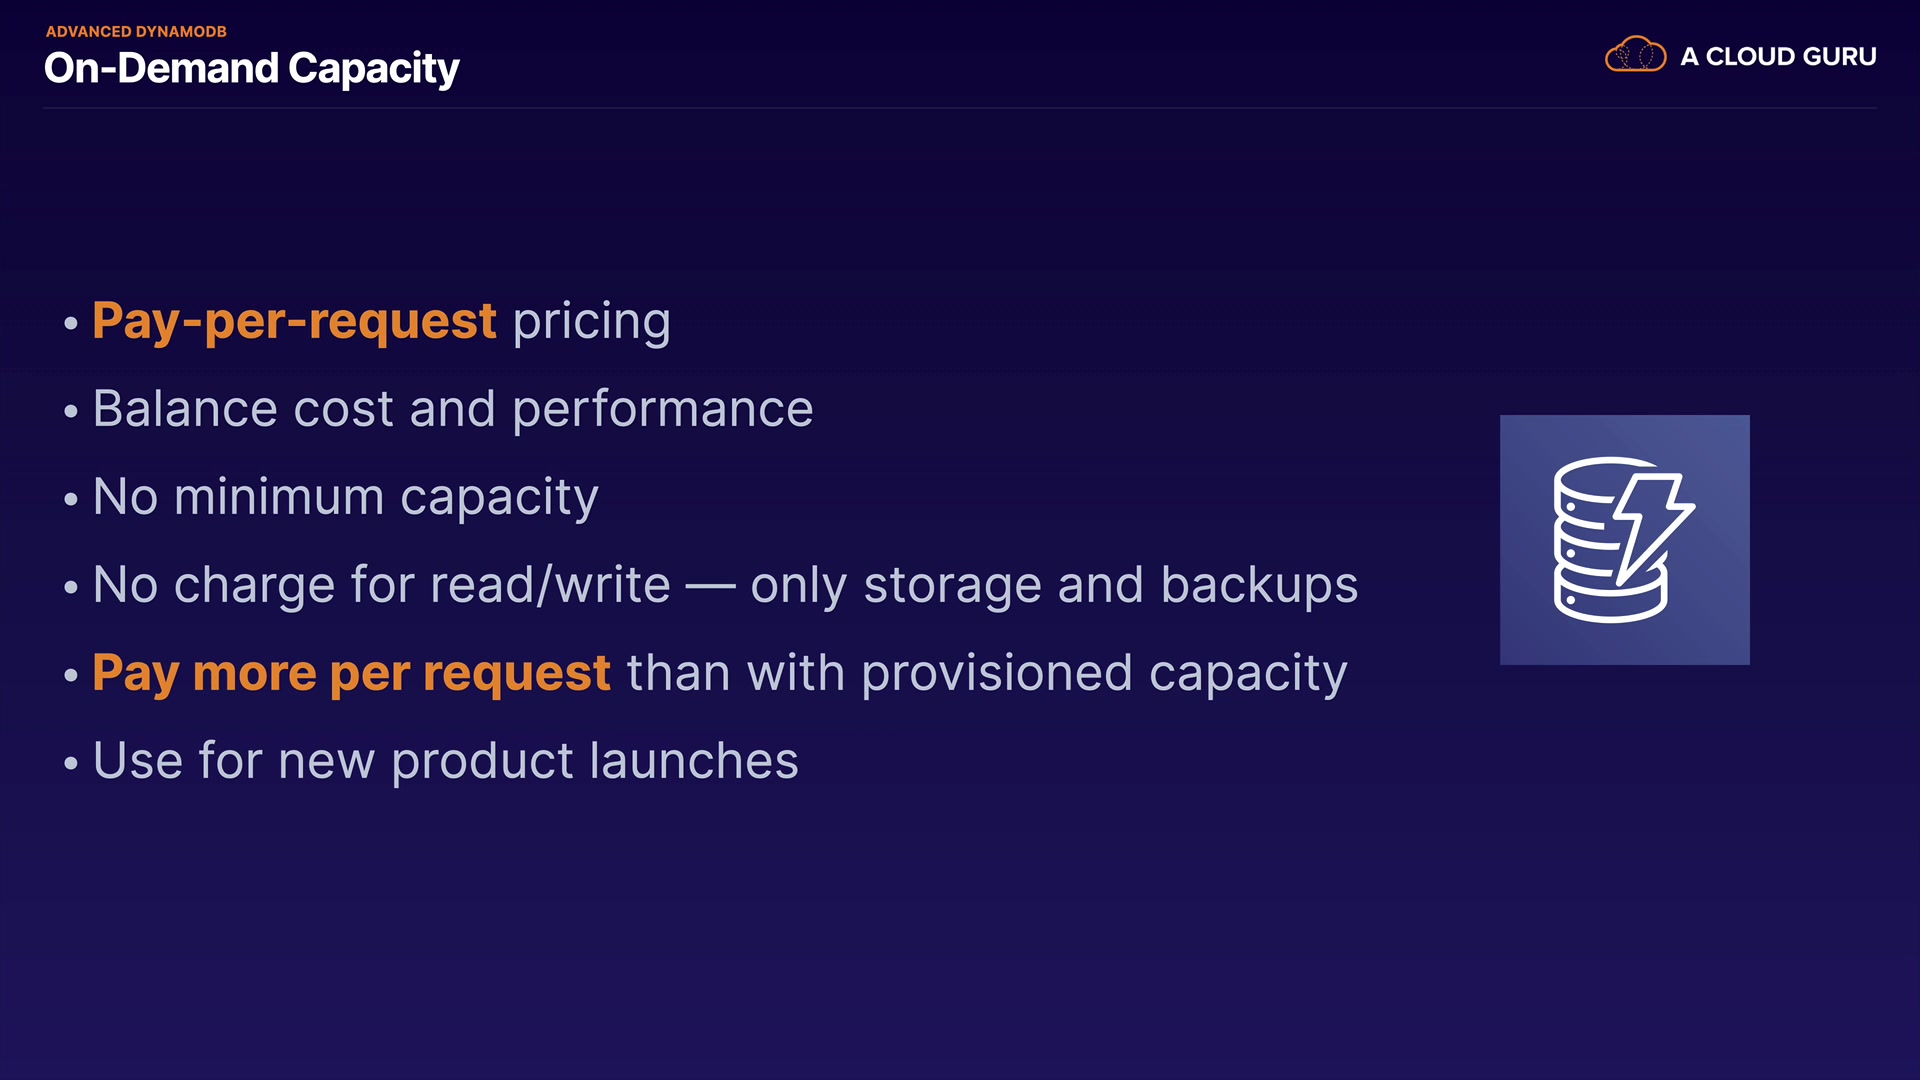The height and width of the screenshot is (1080, 1920).
Task: Click the bullet dot before "Pay-per-request"
Action: tap(70, 323)
